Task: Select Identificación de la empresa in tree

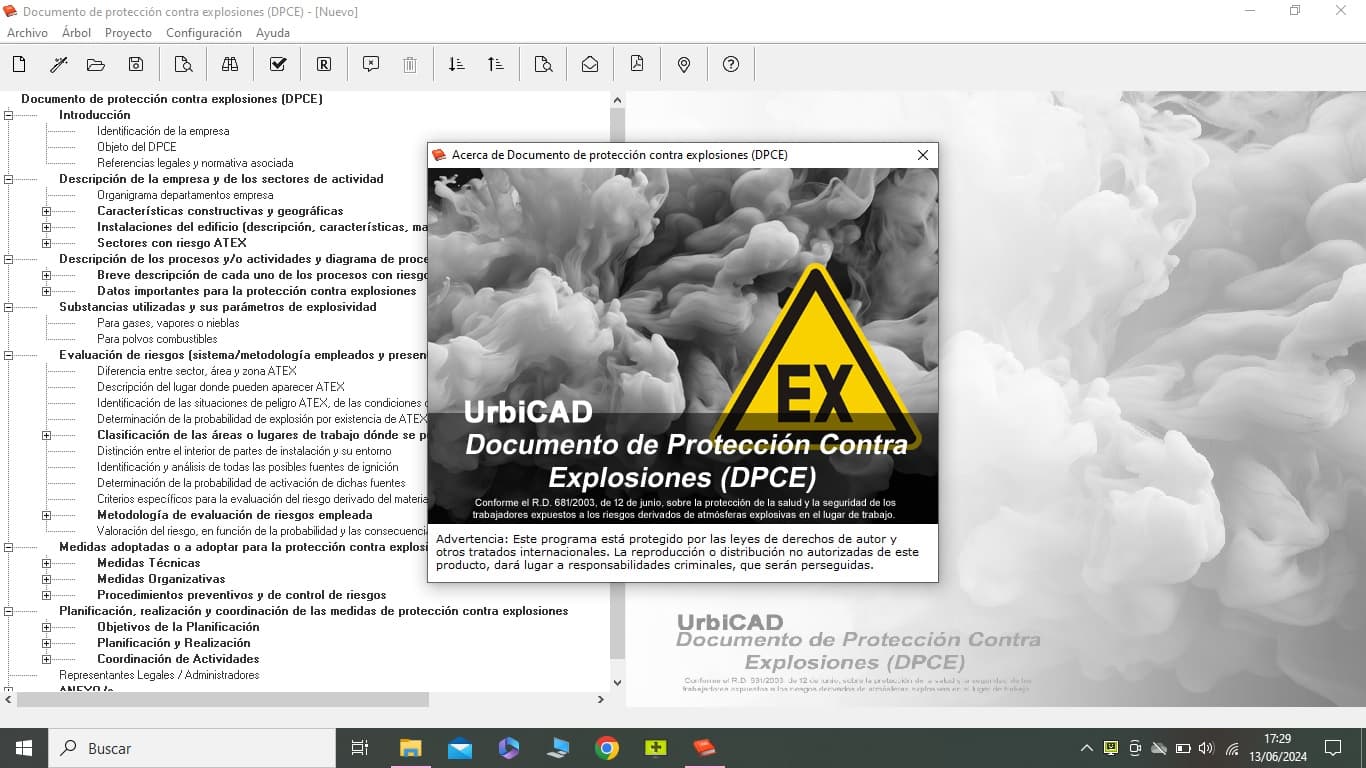Action: point(163,131)
